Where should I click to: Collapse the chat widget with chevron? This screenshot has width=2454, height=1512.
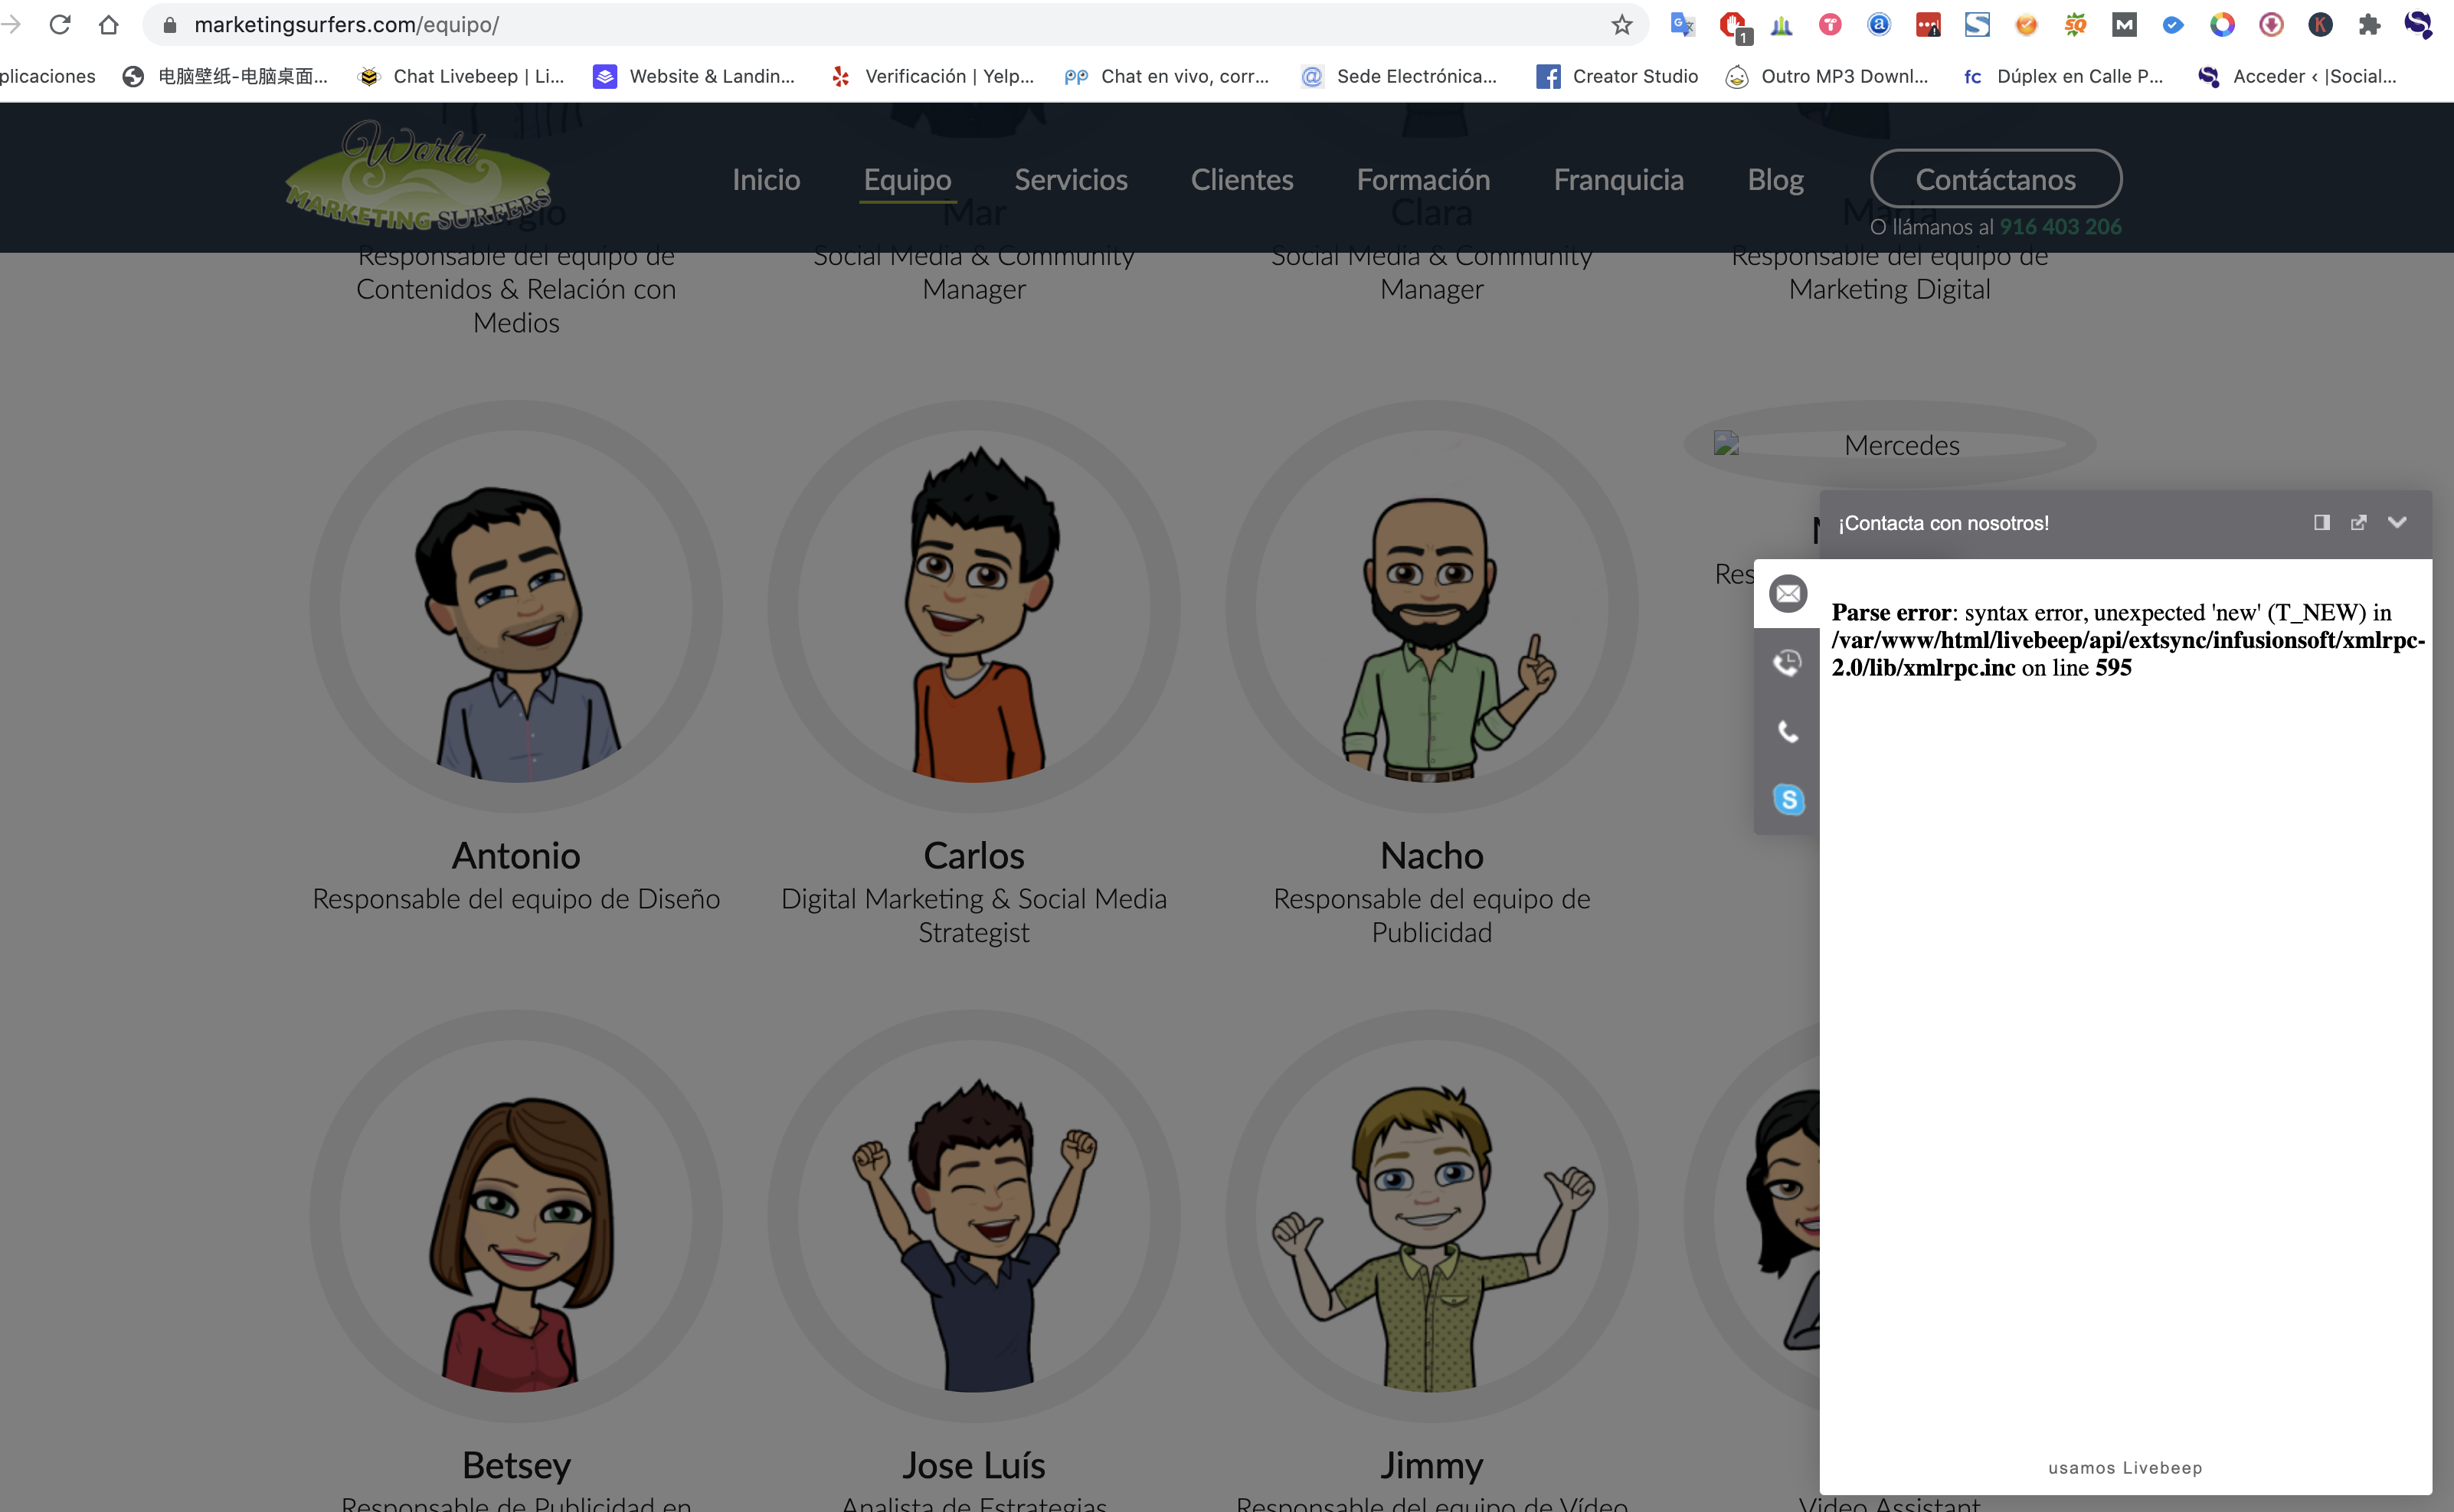(2397, 522)
